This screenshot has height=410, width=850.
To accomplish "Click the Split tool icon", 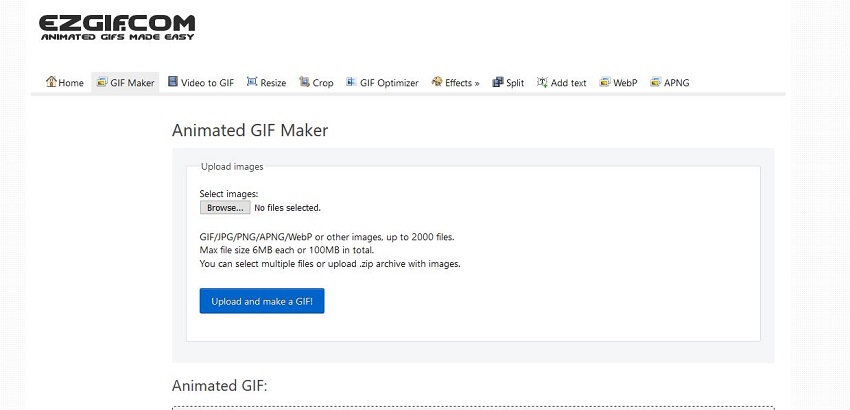I will pyautogui.click(x=498, y=82).
